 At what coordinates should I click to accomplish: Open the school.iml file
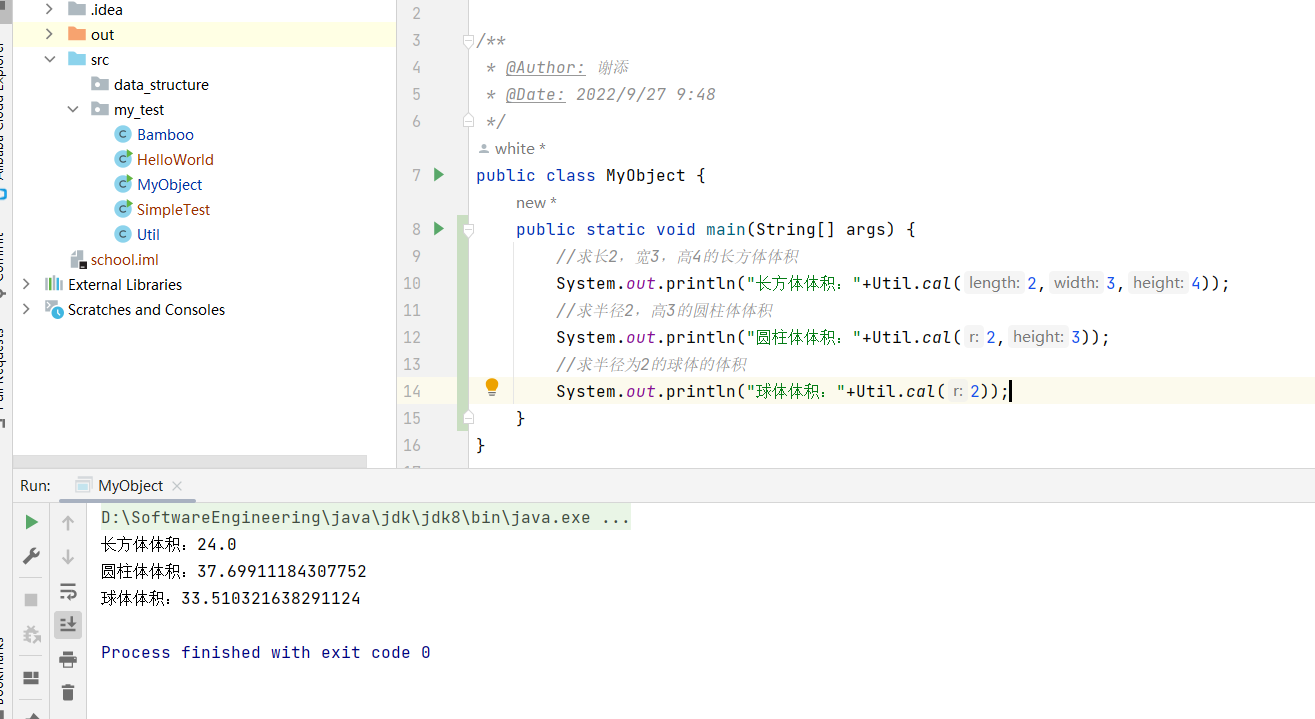click(x=124, y=259)
